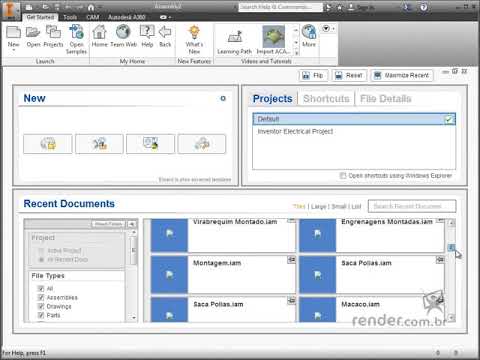Pin the Montagem.iam tile
The height and width of the screenshot is (360, 480).
[x=291, y=260]
